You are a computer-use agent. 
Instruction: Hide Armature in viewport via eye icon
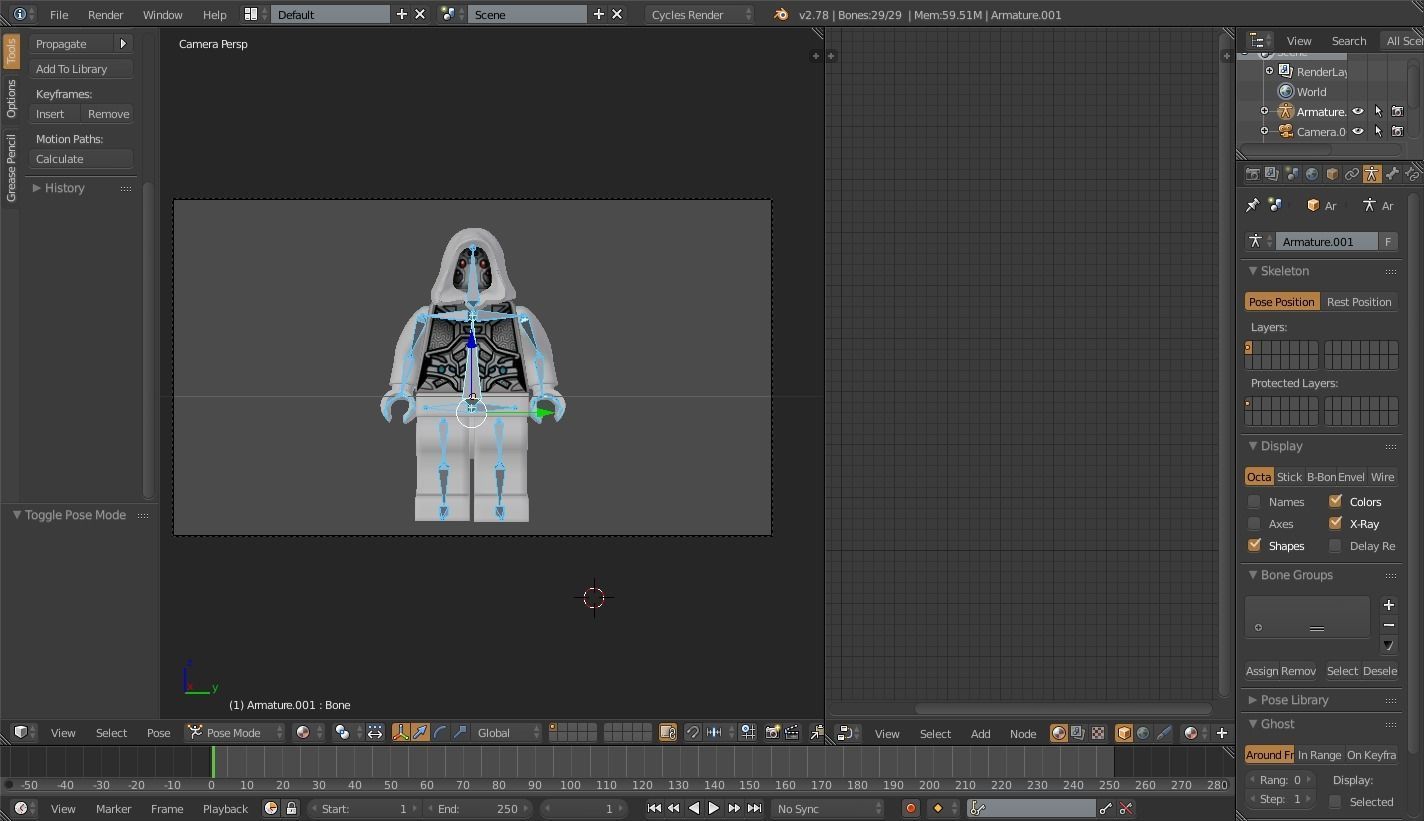[1358, 112]
